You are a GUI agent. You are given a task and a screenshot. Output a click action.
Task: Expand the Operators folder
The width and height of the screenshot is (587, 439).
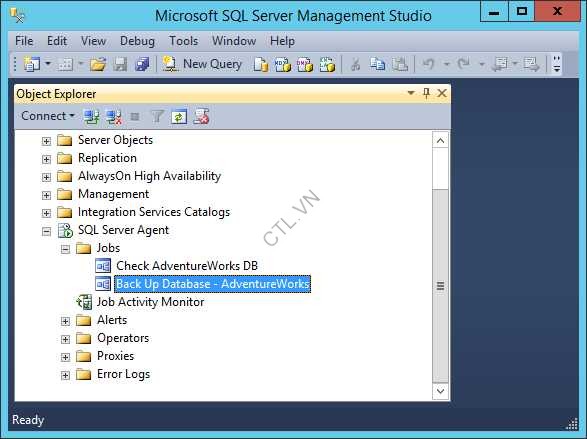tap(66, 339)
